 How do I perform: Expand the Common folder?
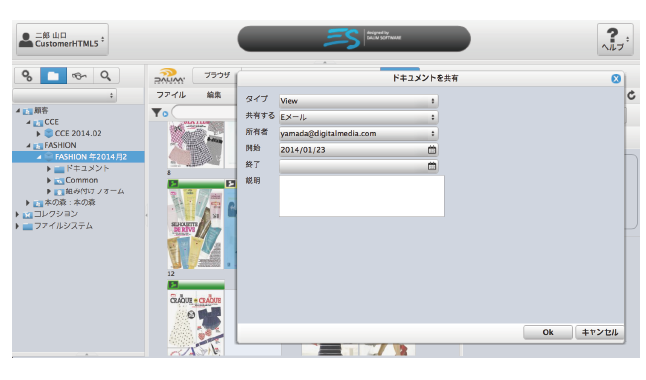tap(49, 180)
